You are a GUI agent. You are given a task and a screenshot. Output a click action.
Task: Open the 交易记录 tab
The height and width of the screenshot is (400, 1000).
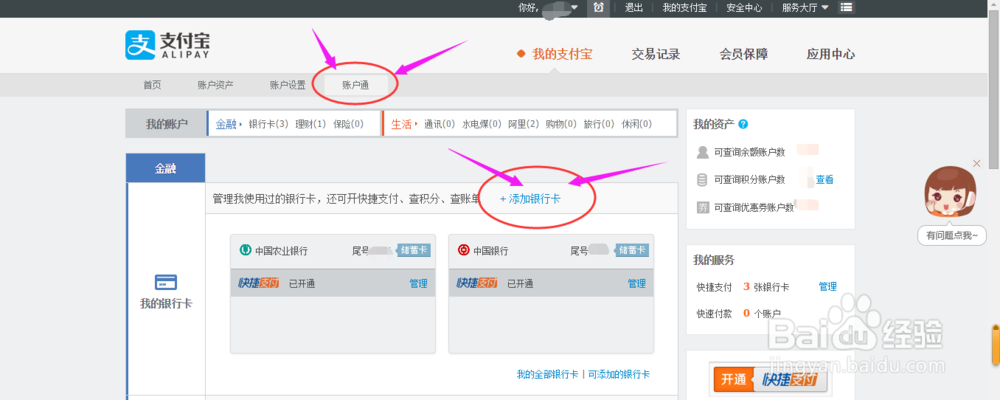tap(656, 54)
